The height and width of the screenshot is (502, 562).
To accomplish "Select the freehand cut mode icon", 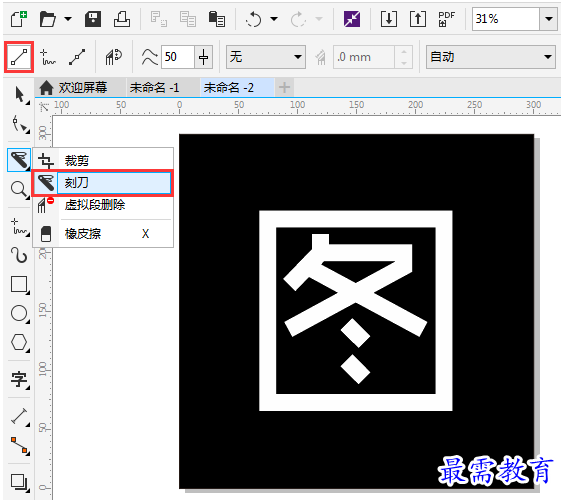I will click(48, 57).
